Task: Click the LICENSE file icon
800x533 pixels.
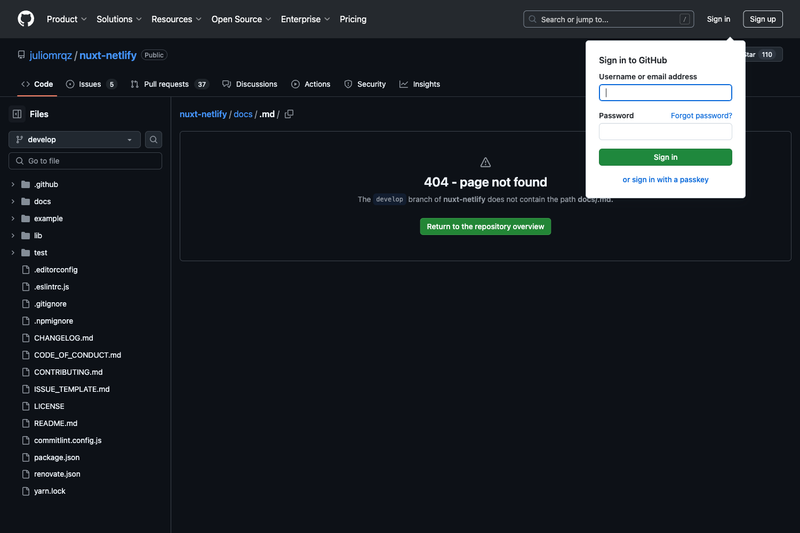Action: [26, 406]
